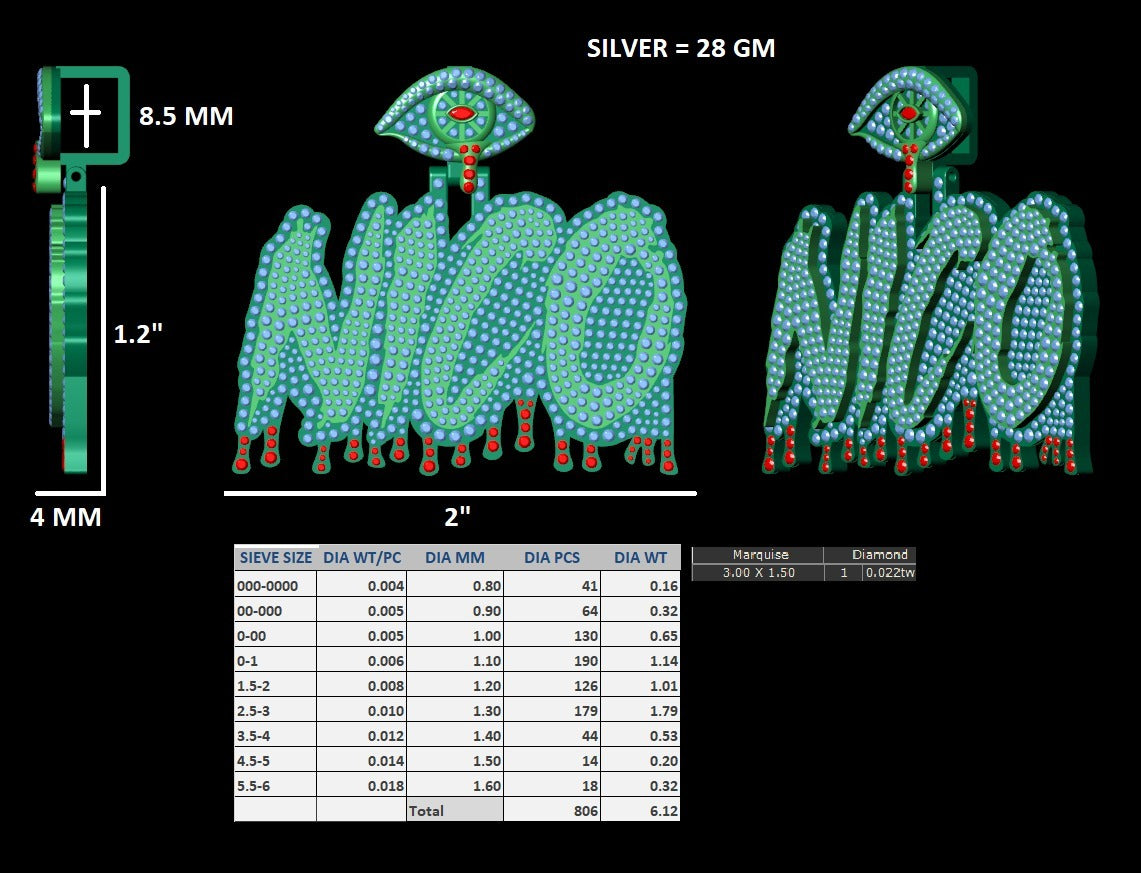Viewport: 1141px width, 873px height.
Task: Click the Total label cell
Action: click(455, 810)
